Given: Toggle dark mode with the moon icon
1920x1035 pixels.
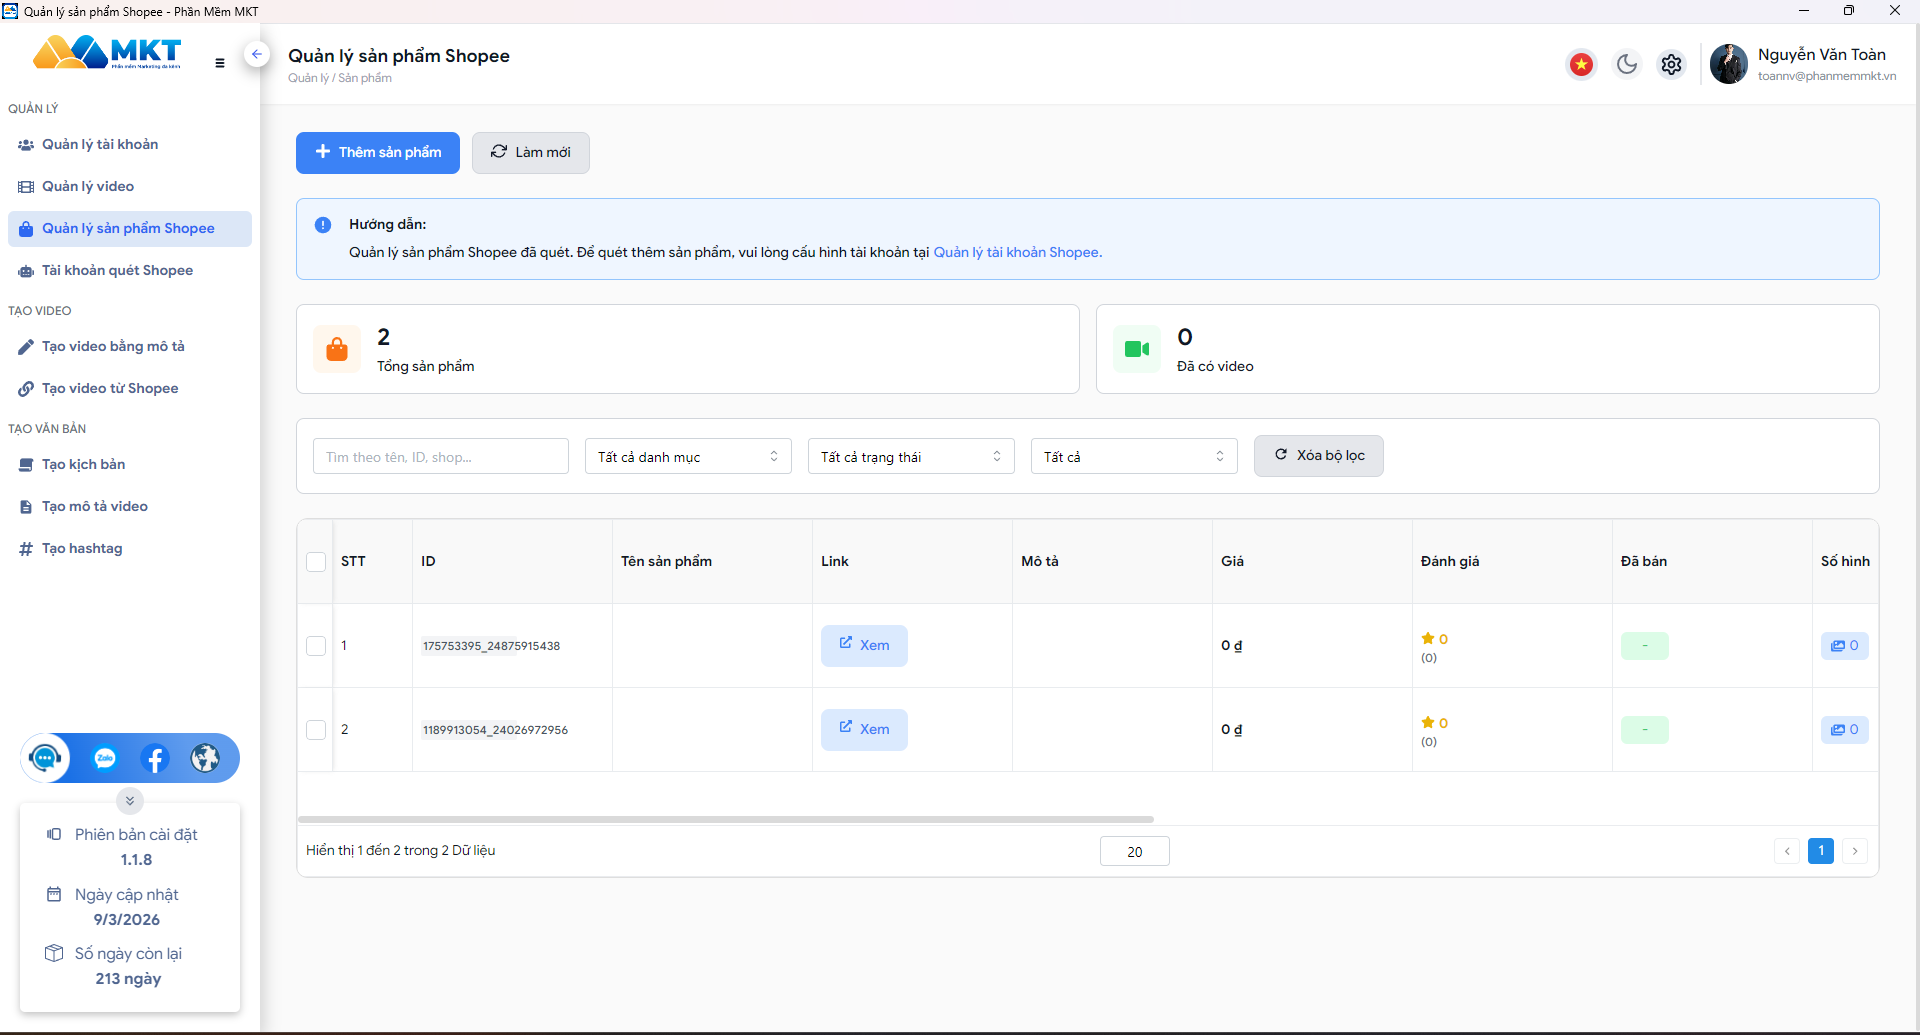Looking at the screenshot, I should pyautogui.click(x=1627, y=64).
